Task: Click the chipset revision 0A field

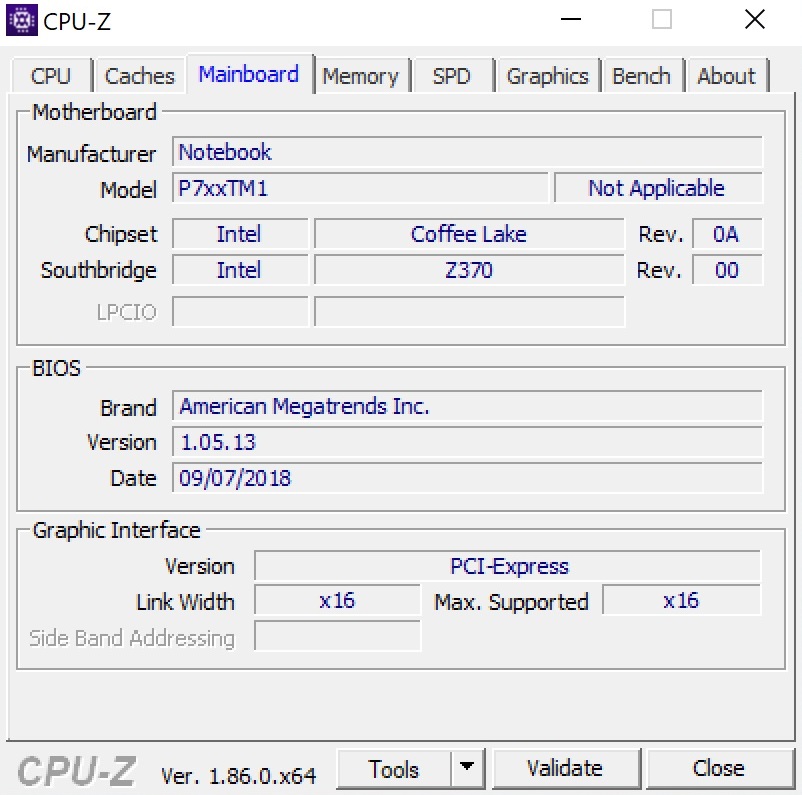Action: tap(727, 234)
